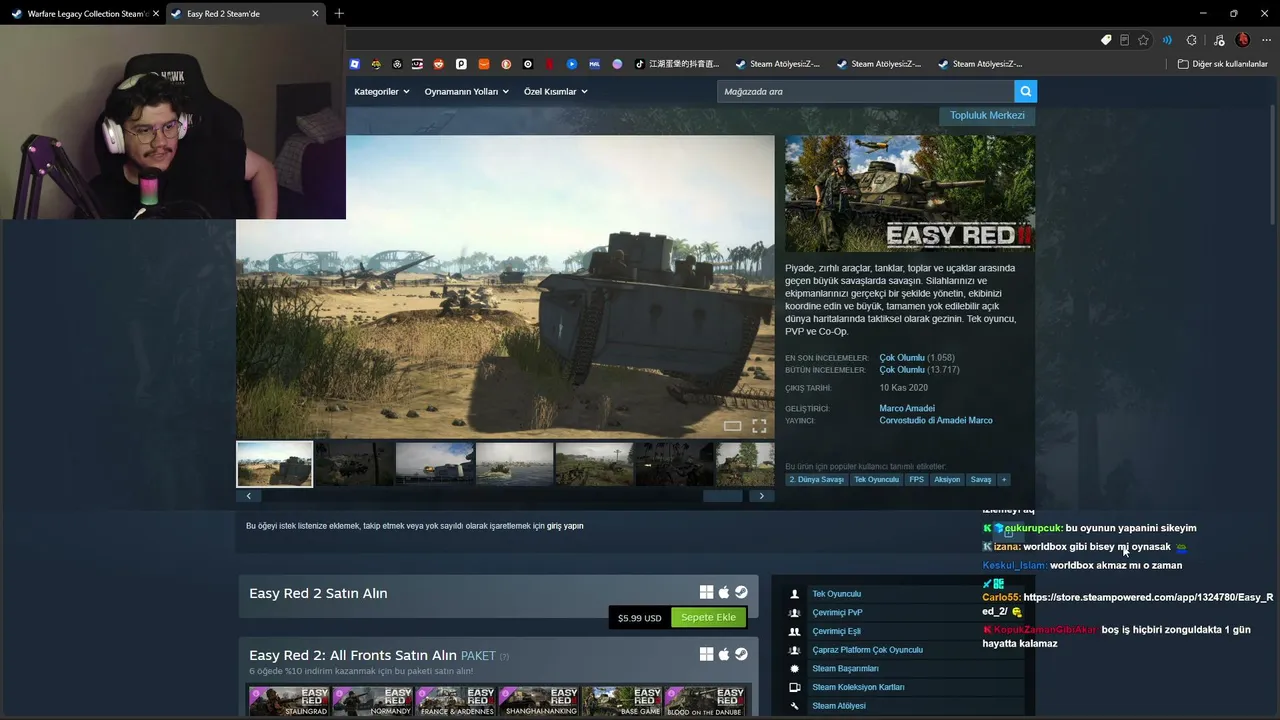Image resolution: width=1280 pixels, height=720 pixels.
Task: Open Diğer sık kullanılanlar bookmarks folder
Action: pos(1222,64)
